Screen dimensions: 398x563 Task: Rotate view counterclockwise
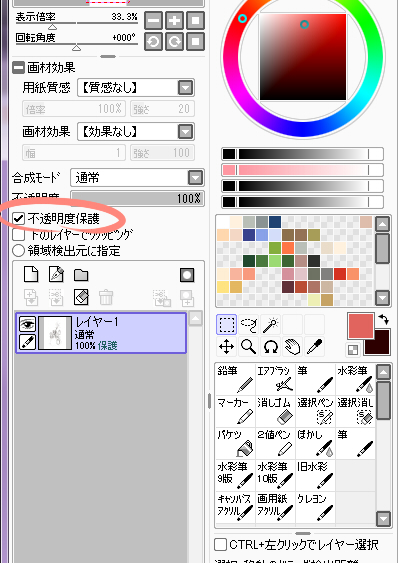click(x=153, y=41)
